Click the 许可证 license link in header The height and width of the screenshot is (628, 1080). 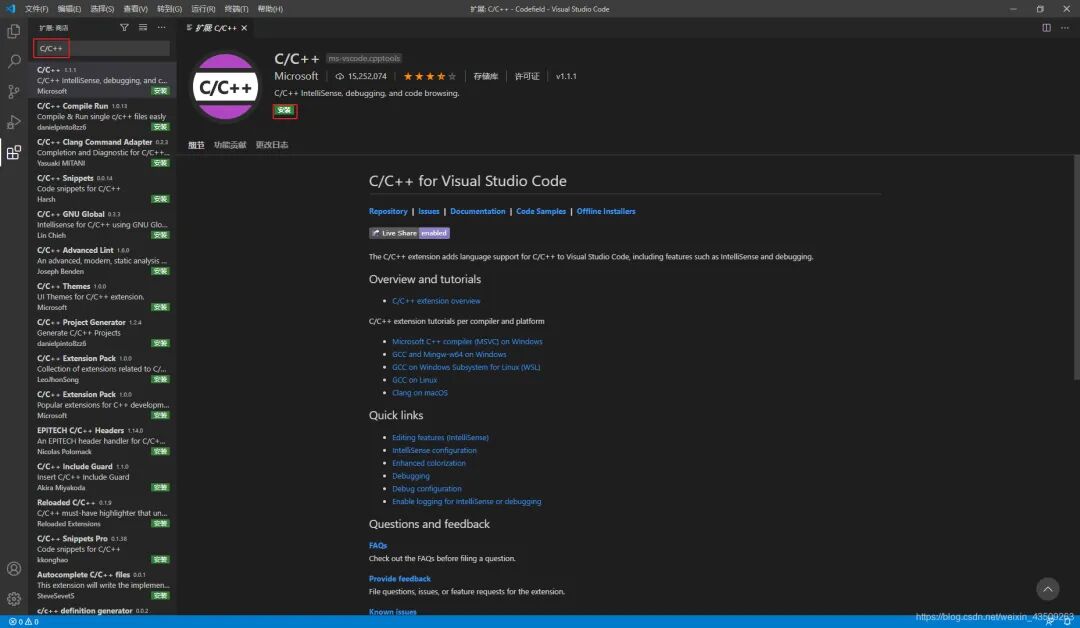[x=527, y=76]
